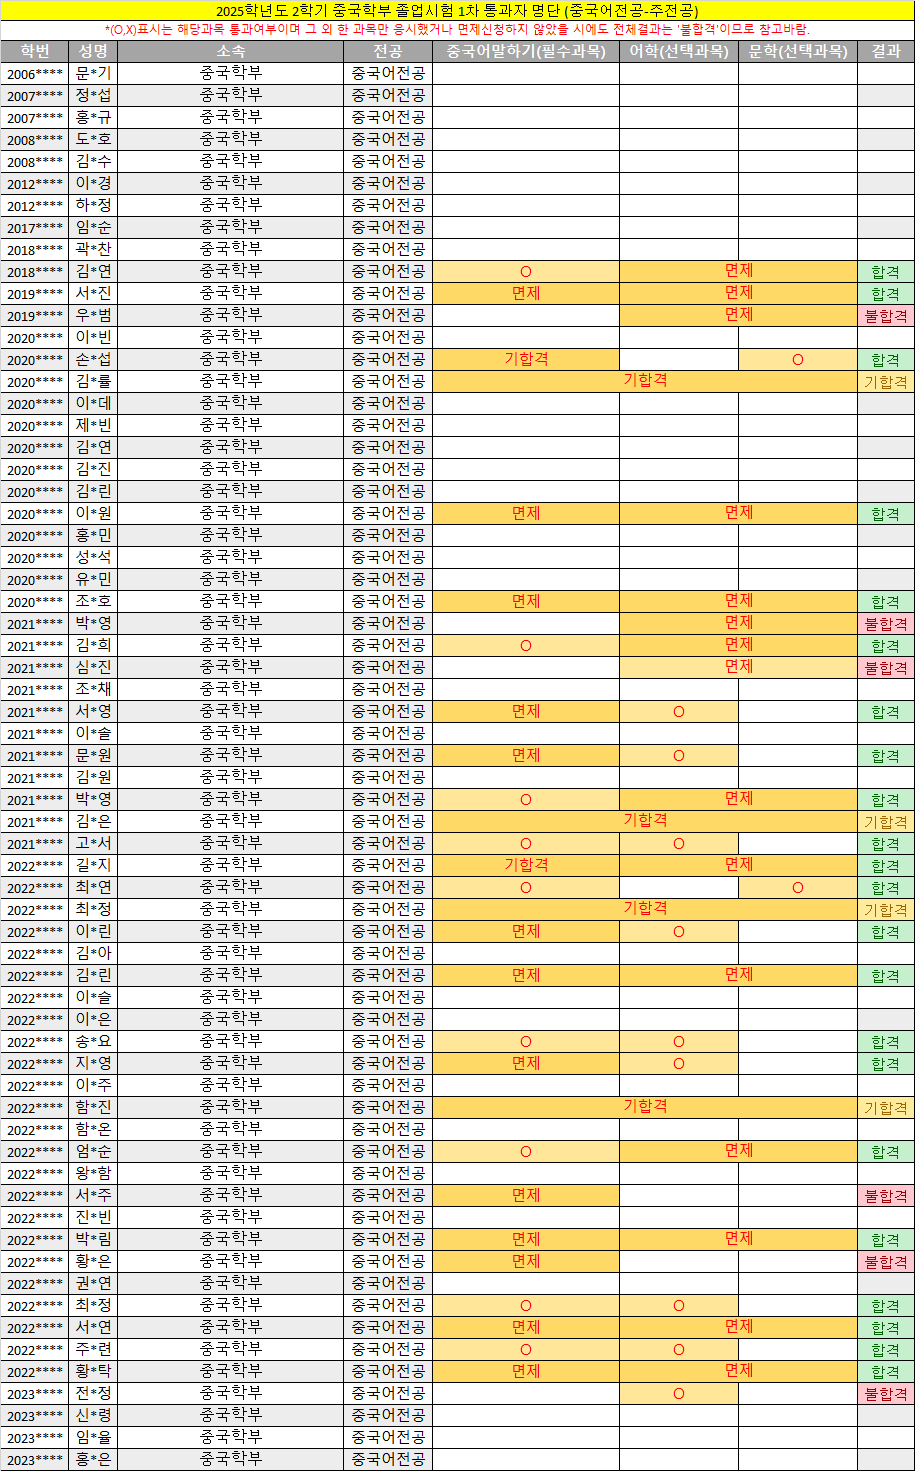Click the 결과 column header

click(885, 51)
